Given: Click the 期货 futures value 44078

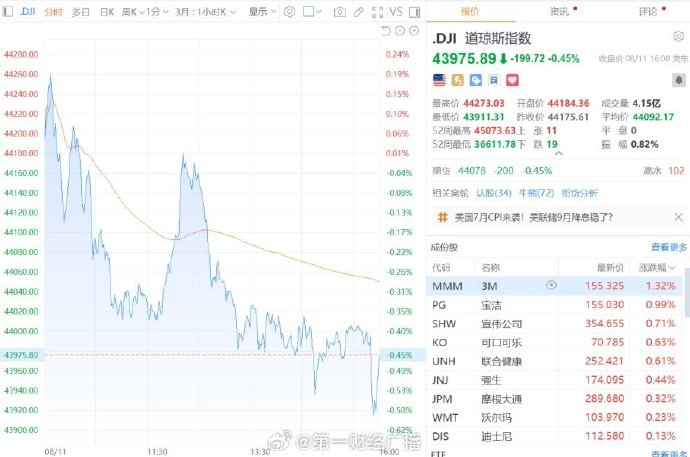Looking at the screenshot, I should click(x=472, y=171).
